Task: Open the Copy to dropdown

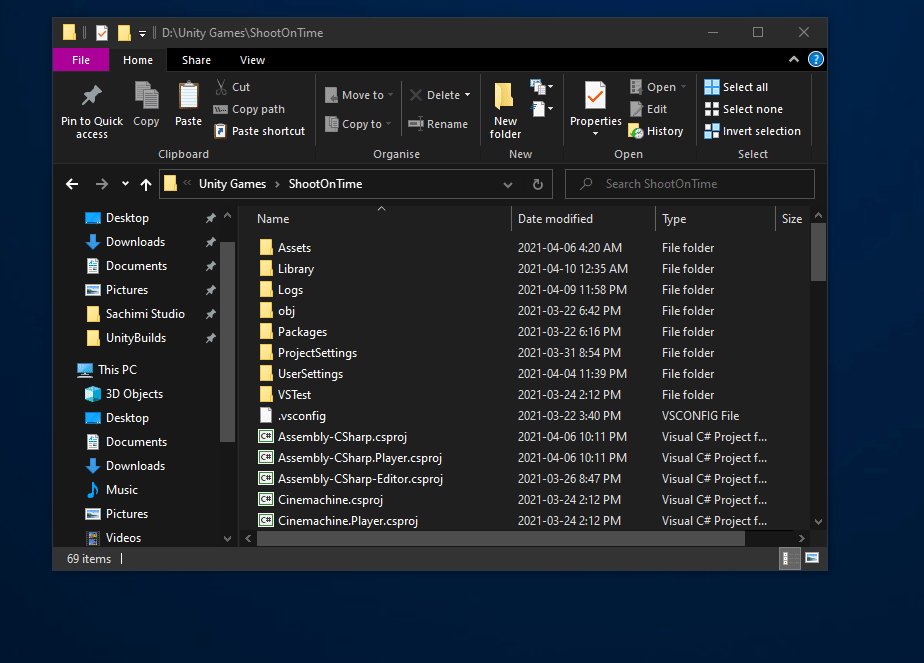Action: pos(358,124)
